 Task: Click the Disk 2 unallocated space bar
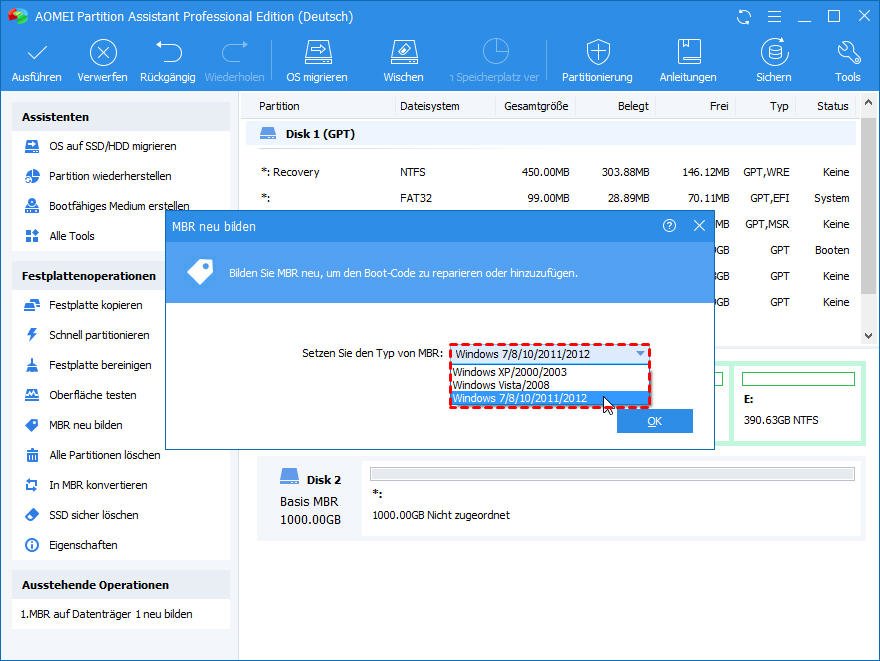(612, 474)
